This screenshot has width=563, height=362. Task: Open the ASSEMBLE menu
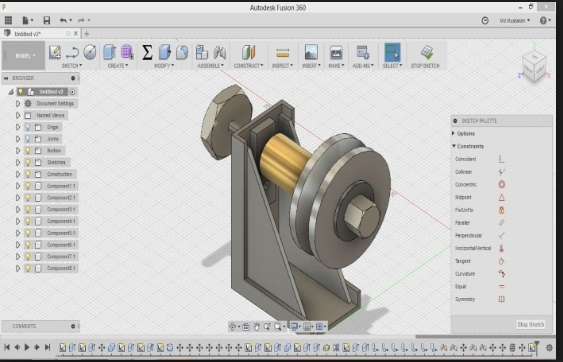pos(210,66)
